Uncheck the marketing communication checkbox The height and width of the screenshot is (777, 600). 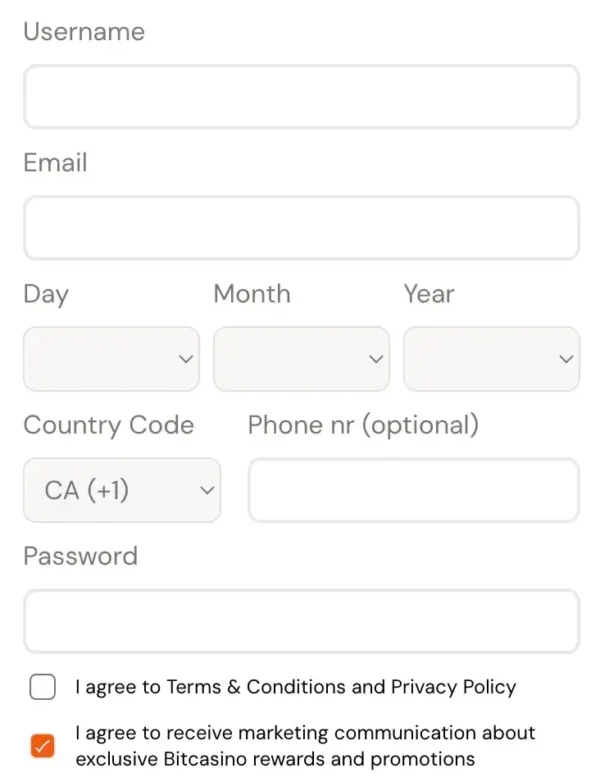click(43, 746)
